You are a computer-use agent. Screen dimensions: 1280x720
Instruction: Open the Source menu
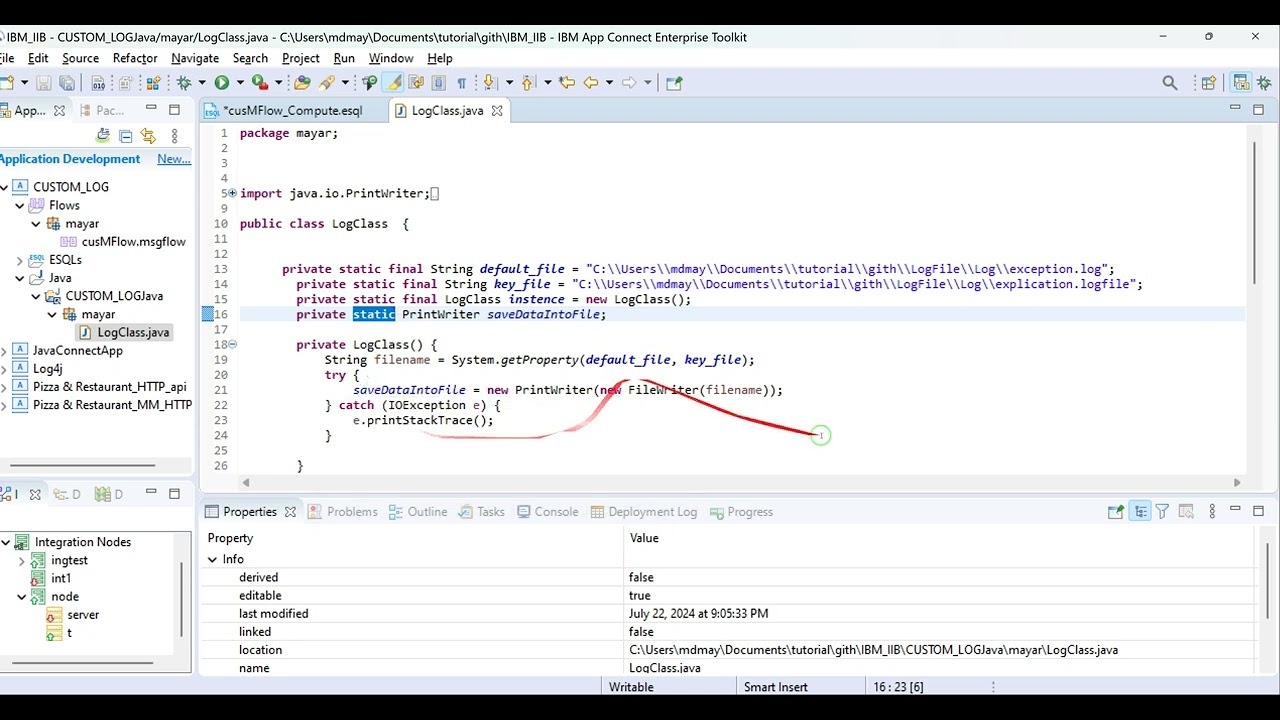(80, 58)
